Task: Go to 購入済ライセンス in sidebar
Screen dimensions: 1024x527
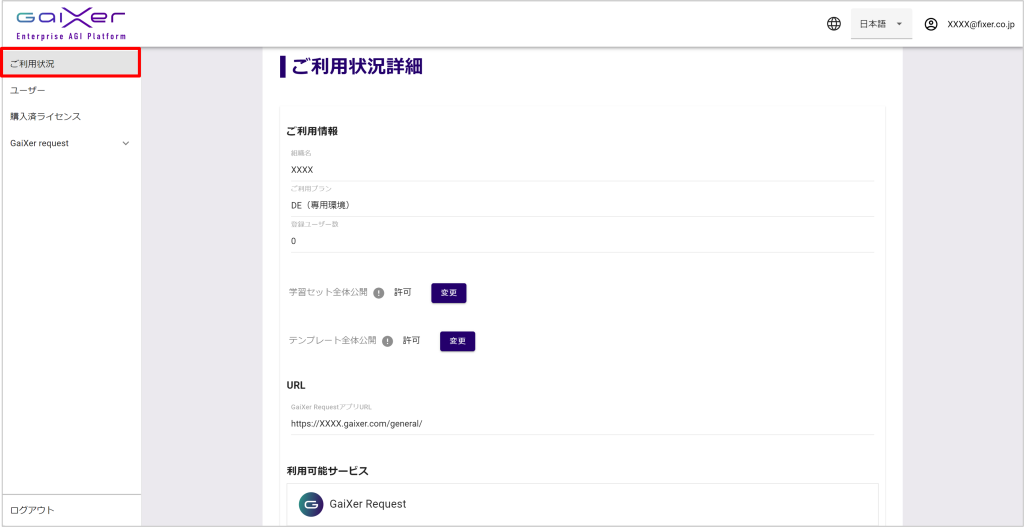Action: pos(46,116)
